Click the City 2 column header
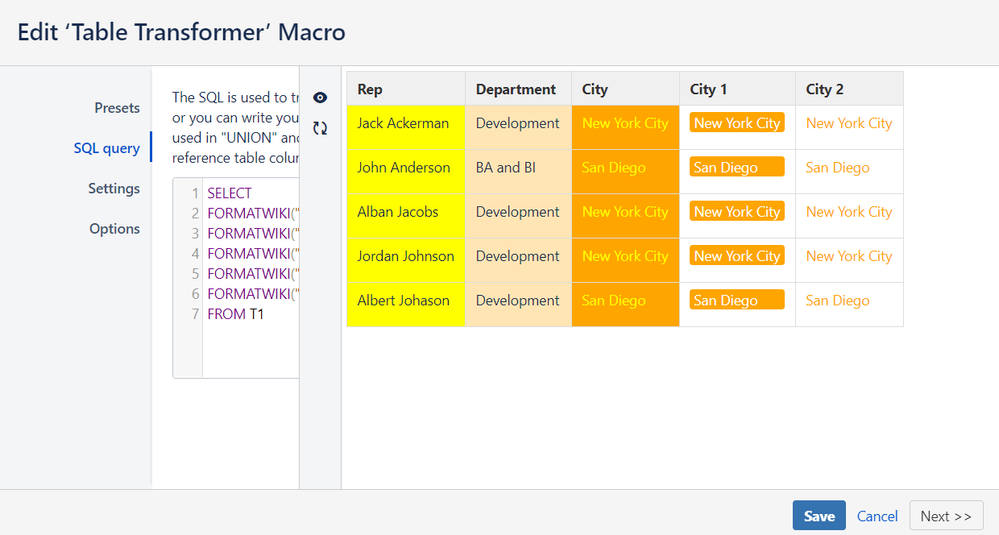Screen dimensions: 999x535 [x=825, y=89]
